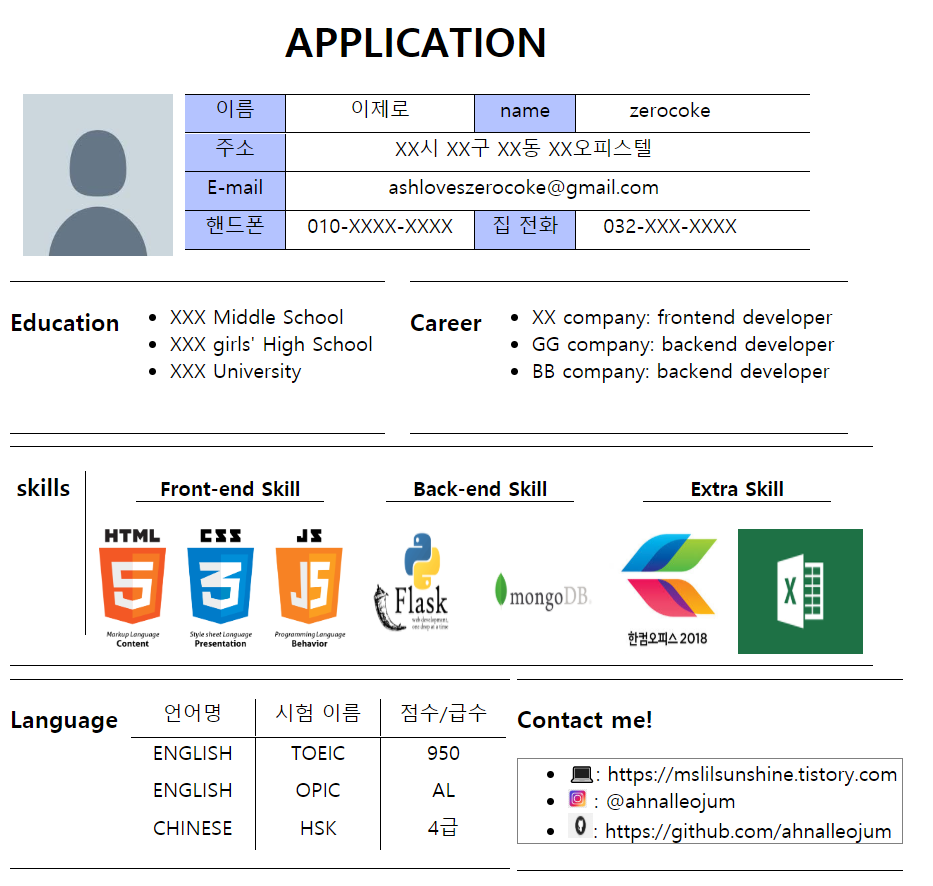
Task: Click the Contact me! heading
Action: [585, 720]
